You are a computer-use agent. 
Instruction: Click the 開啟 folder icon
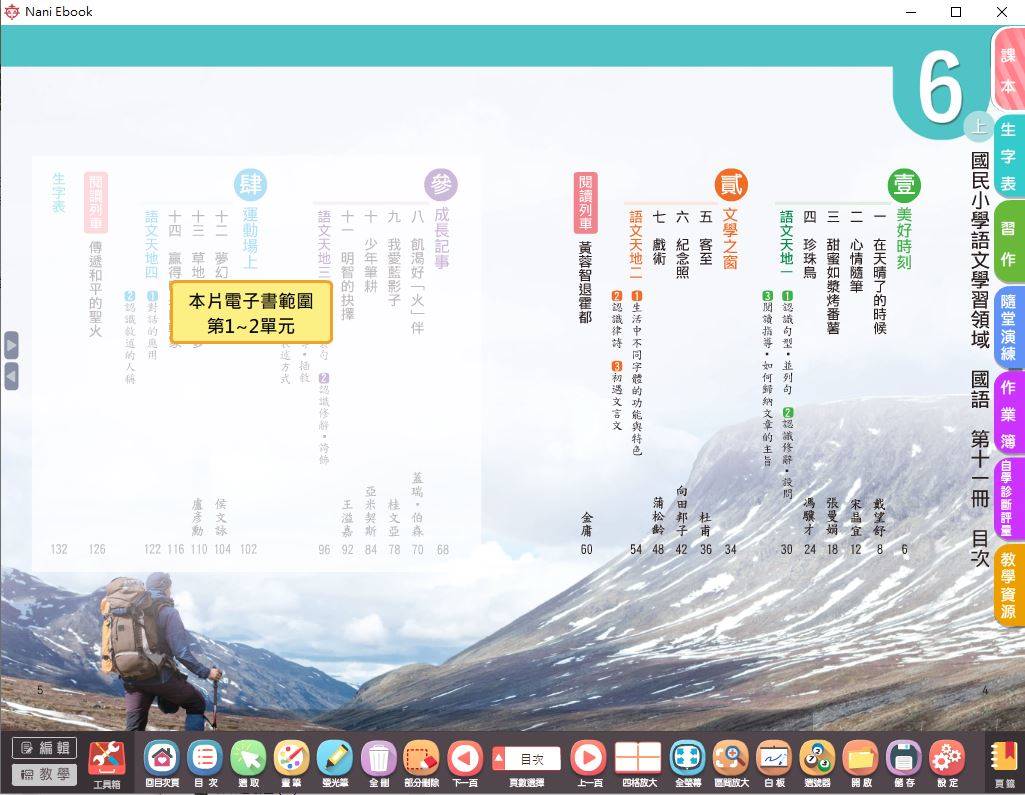(x=860, y=763)
